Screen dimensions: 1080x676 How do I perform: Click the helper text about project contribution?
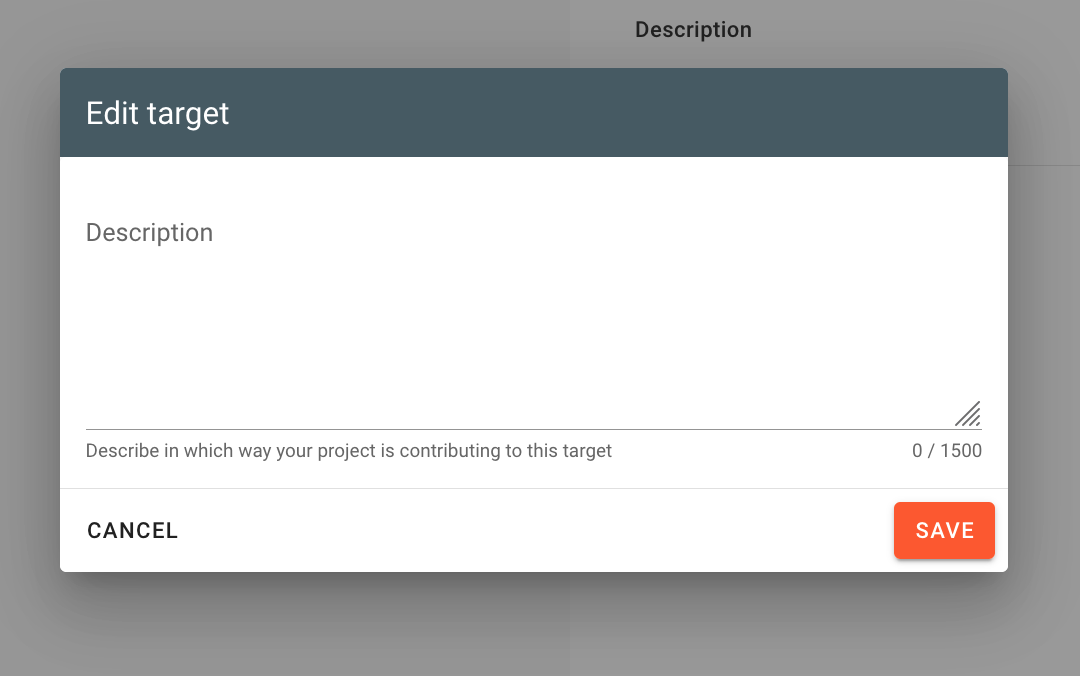click(348, 451)
